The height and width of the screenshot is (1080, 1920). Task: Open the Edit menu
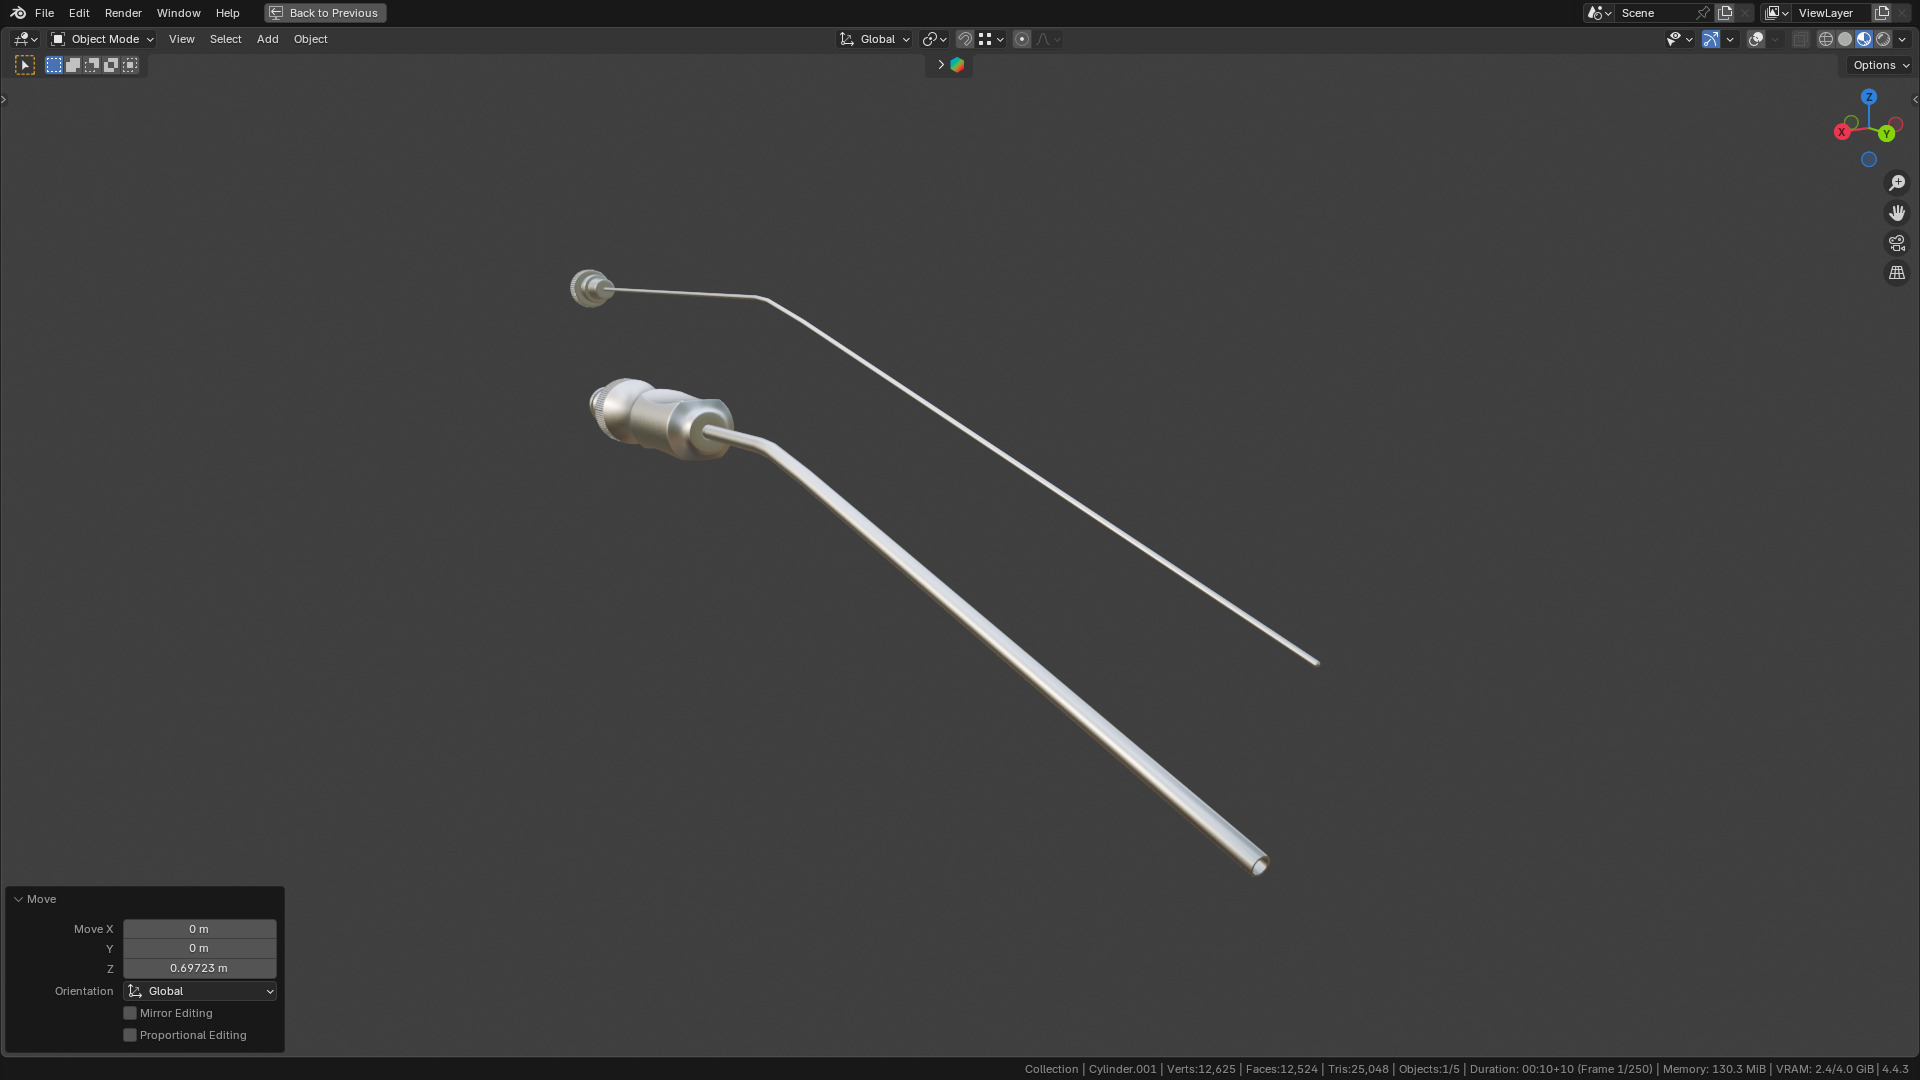79,13
